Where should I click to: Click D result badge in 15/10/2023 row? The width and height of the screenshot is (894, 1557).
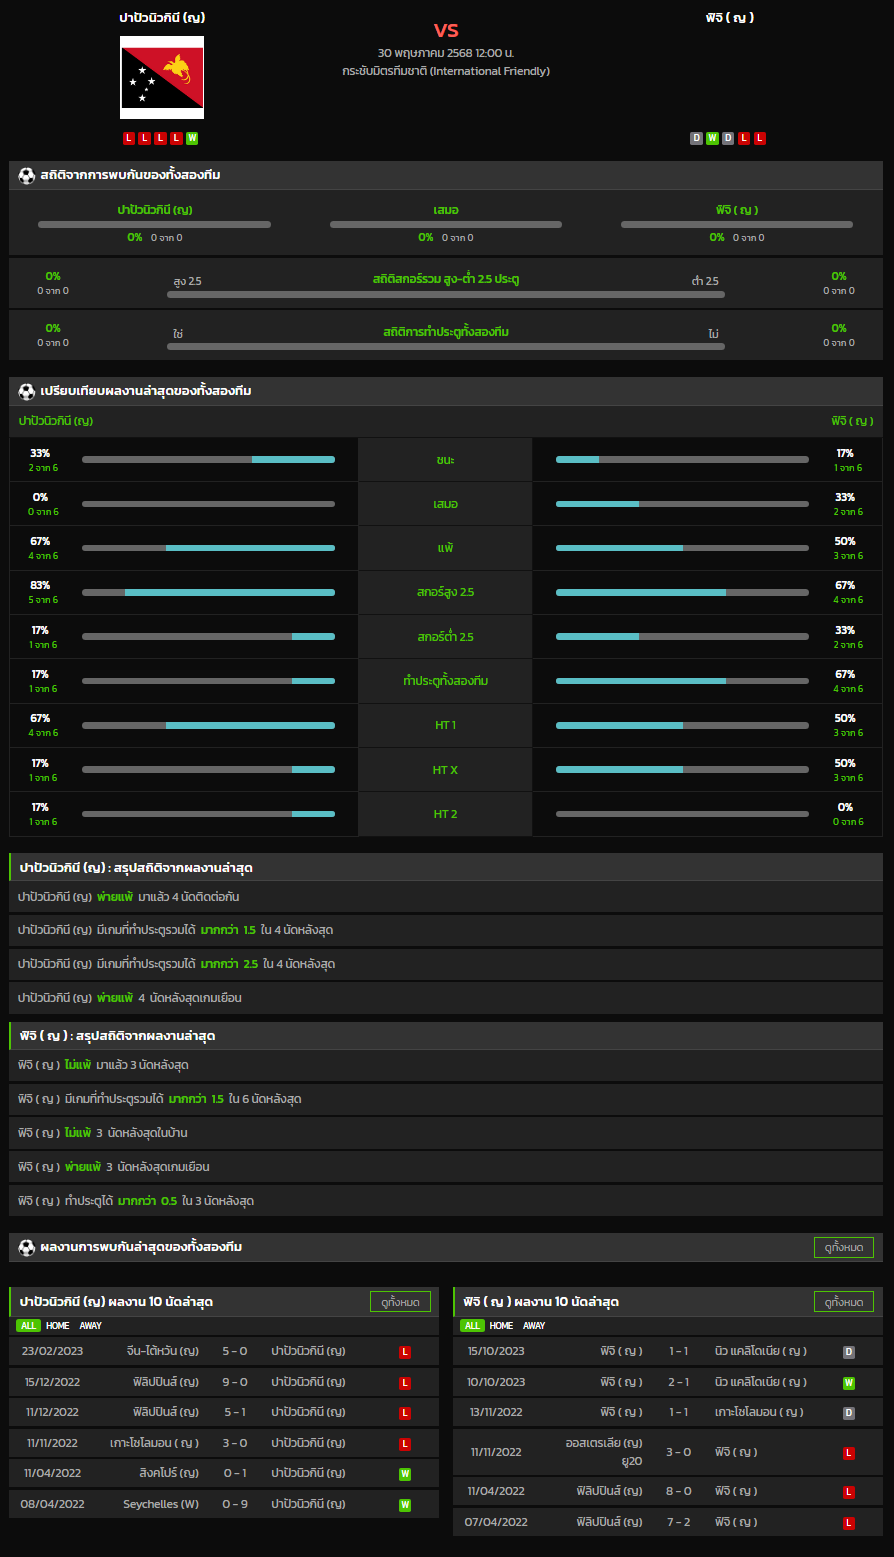[849, 1352]
